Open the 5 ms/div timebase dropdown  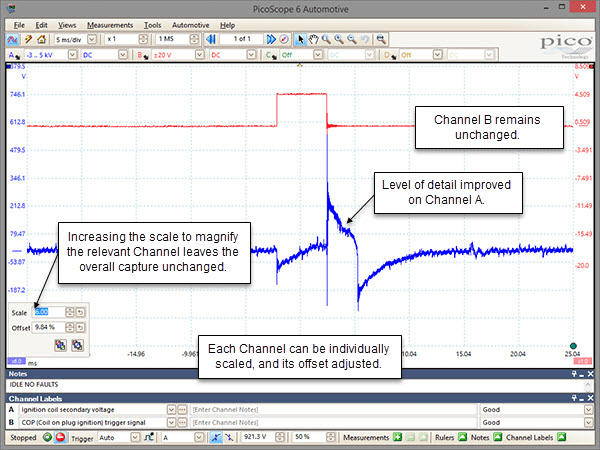pos(92,39)
